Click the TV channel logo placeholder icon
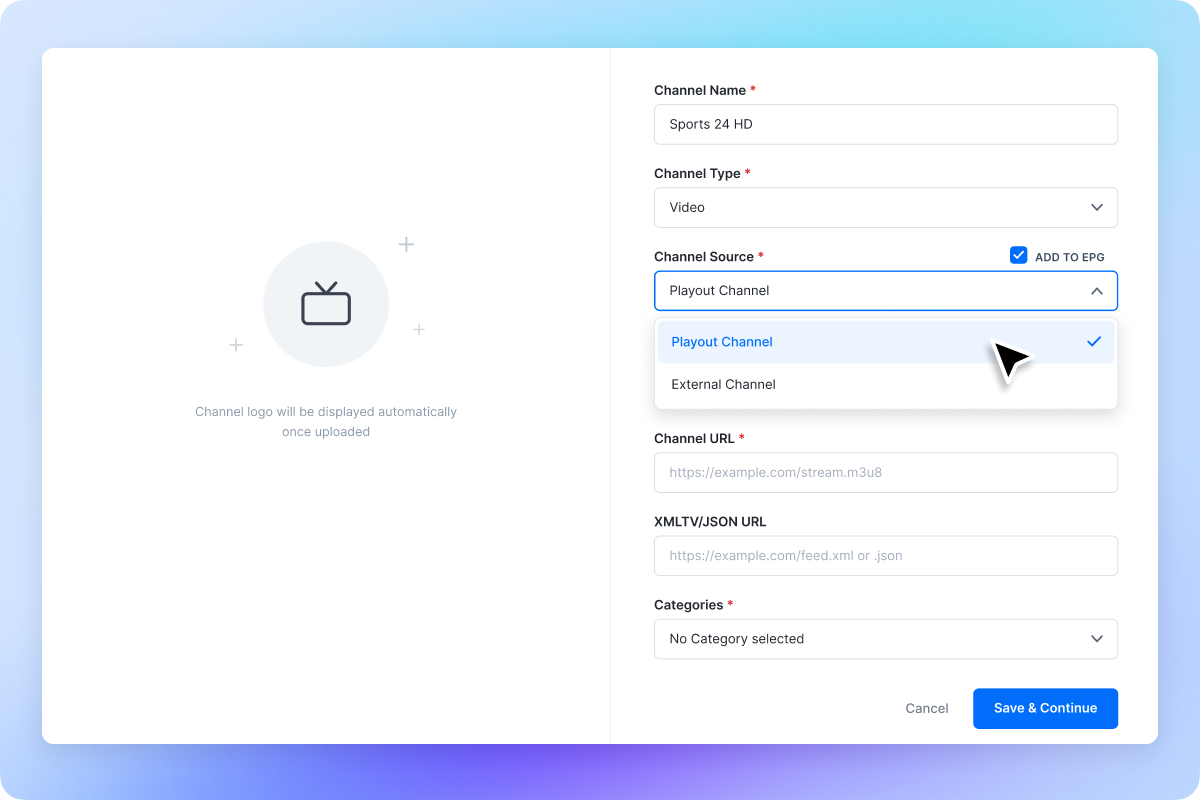This screenshot has height=800, width=1200. pyautogui.click(x=326, y=304)
